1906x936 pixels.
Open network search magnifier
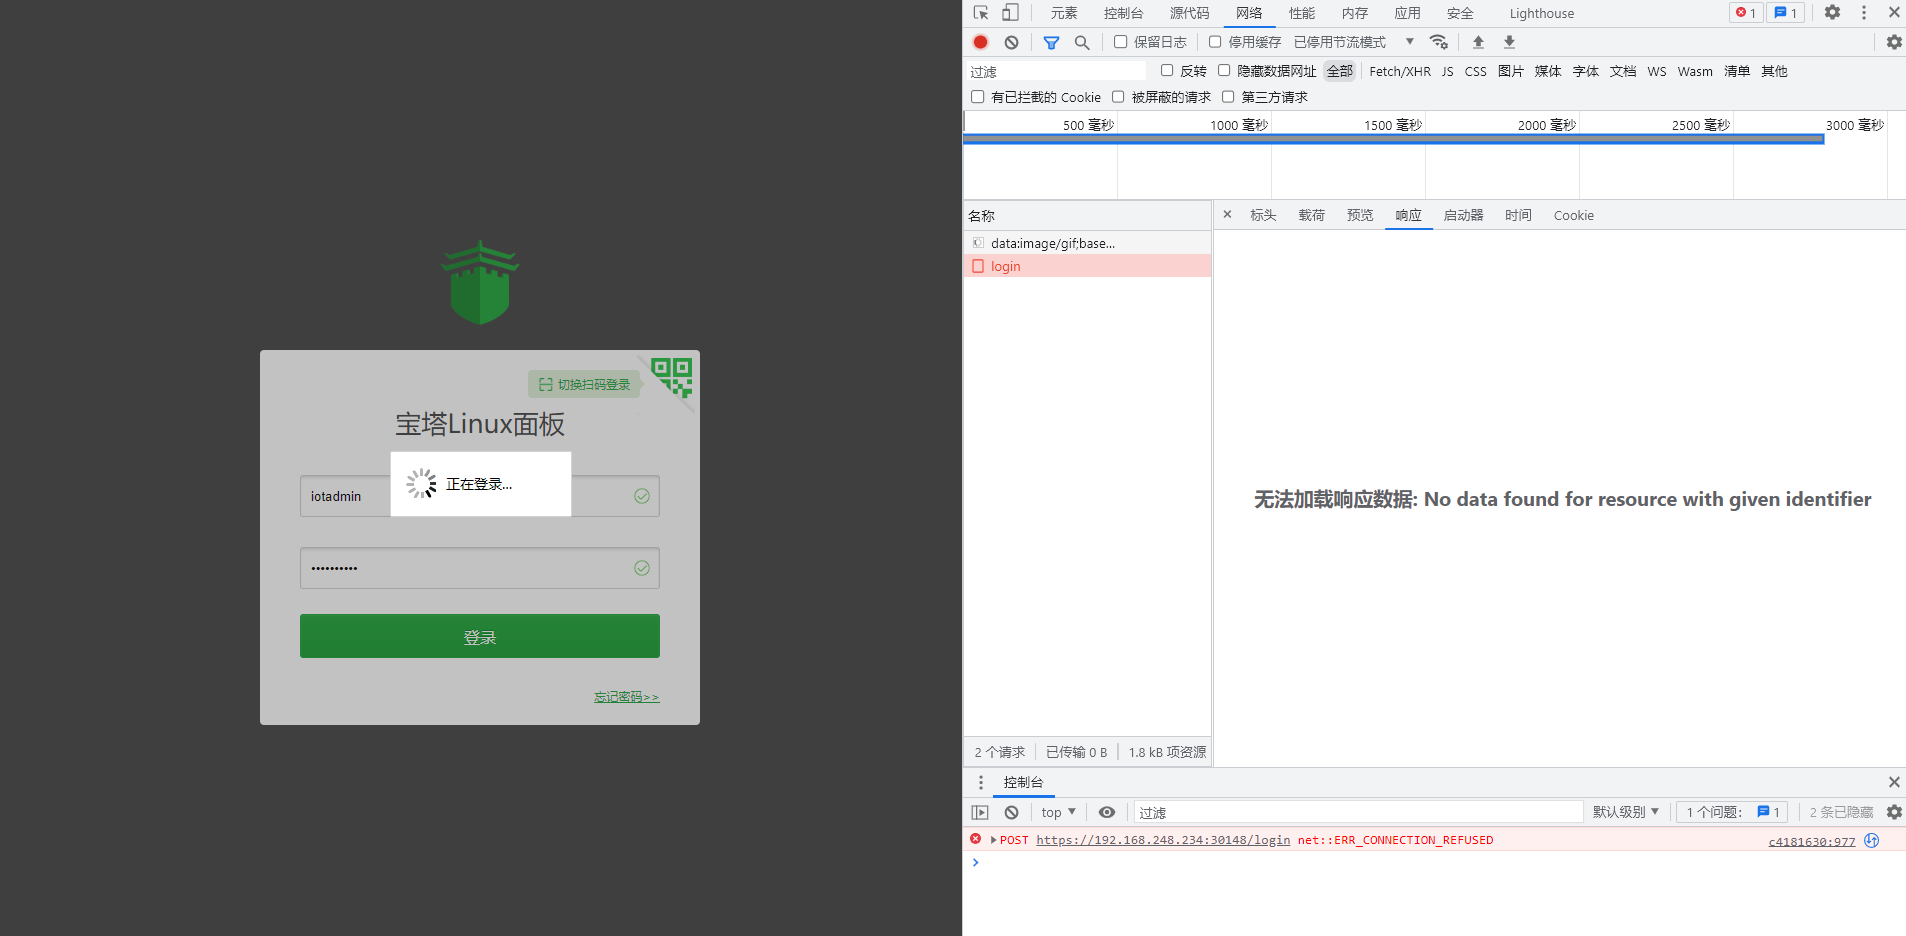[1082, 42]
